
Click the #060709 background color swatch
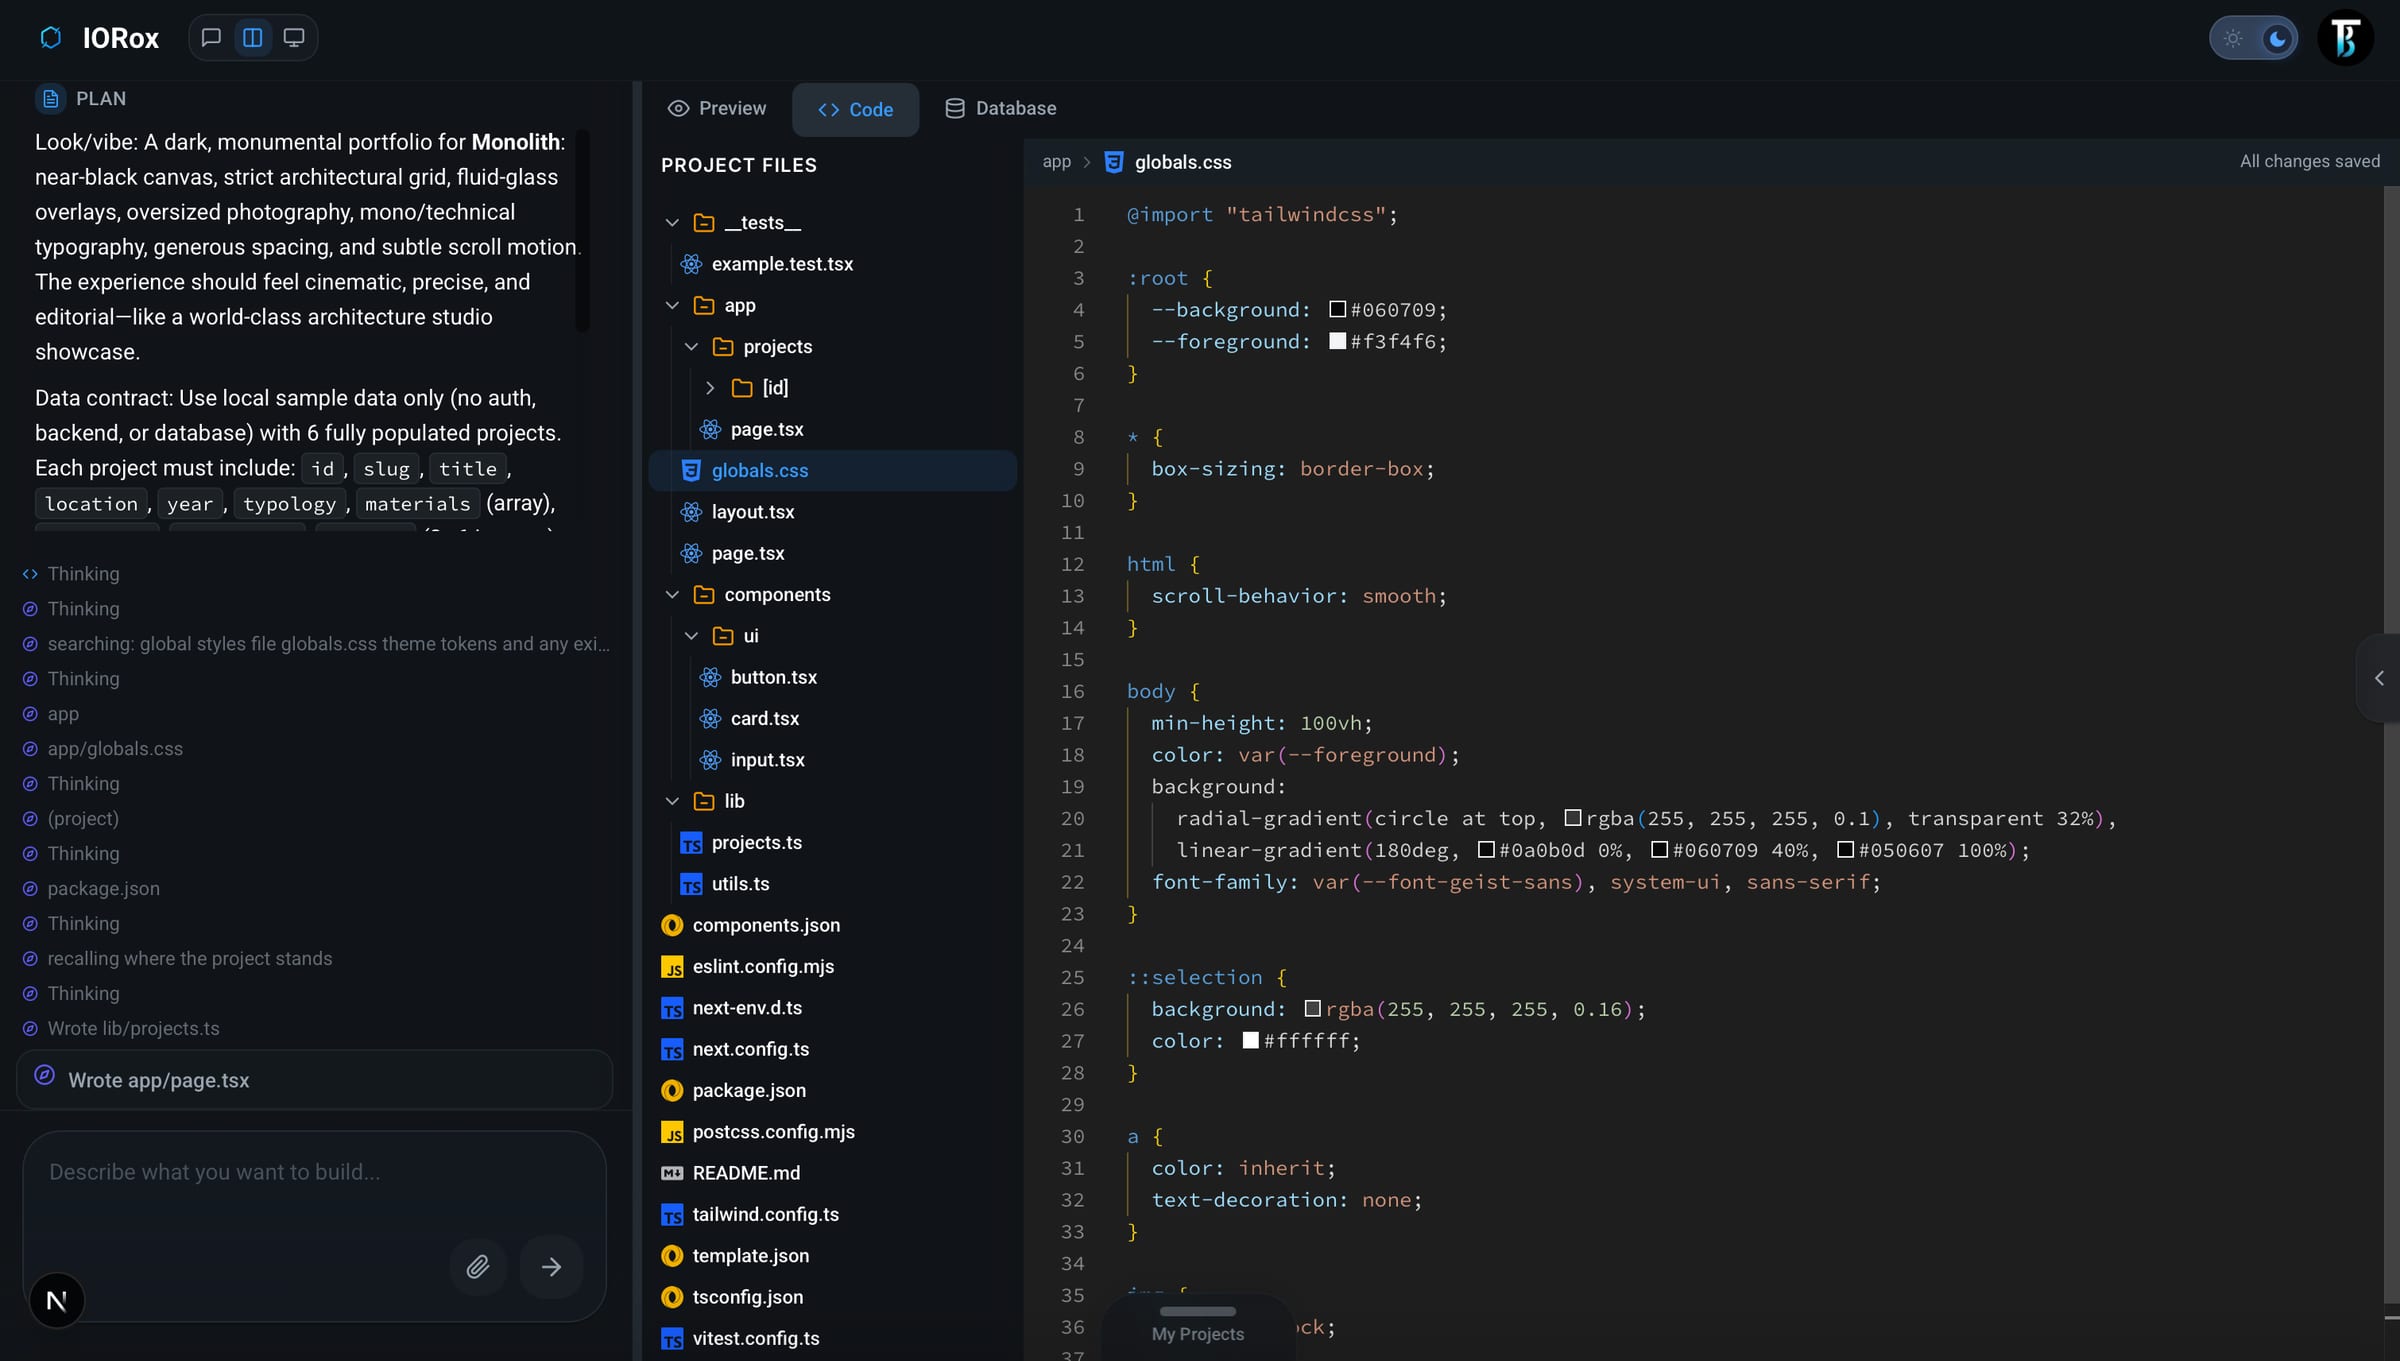[x=1337, y=309]
